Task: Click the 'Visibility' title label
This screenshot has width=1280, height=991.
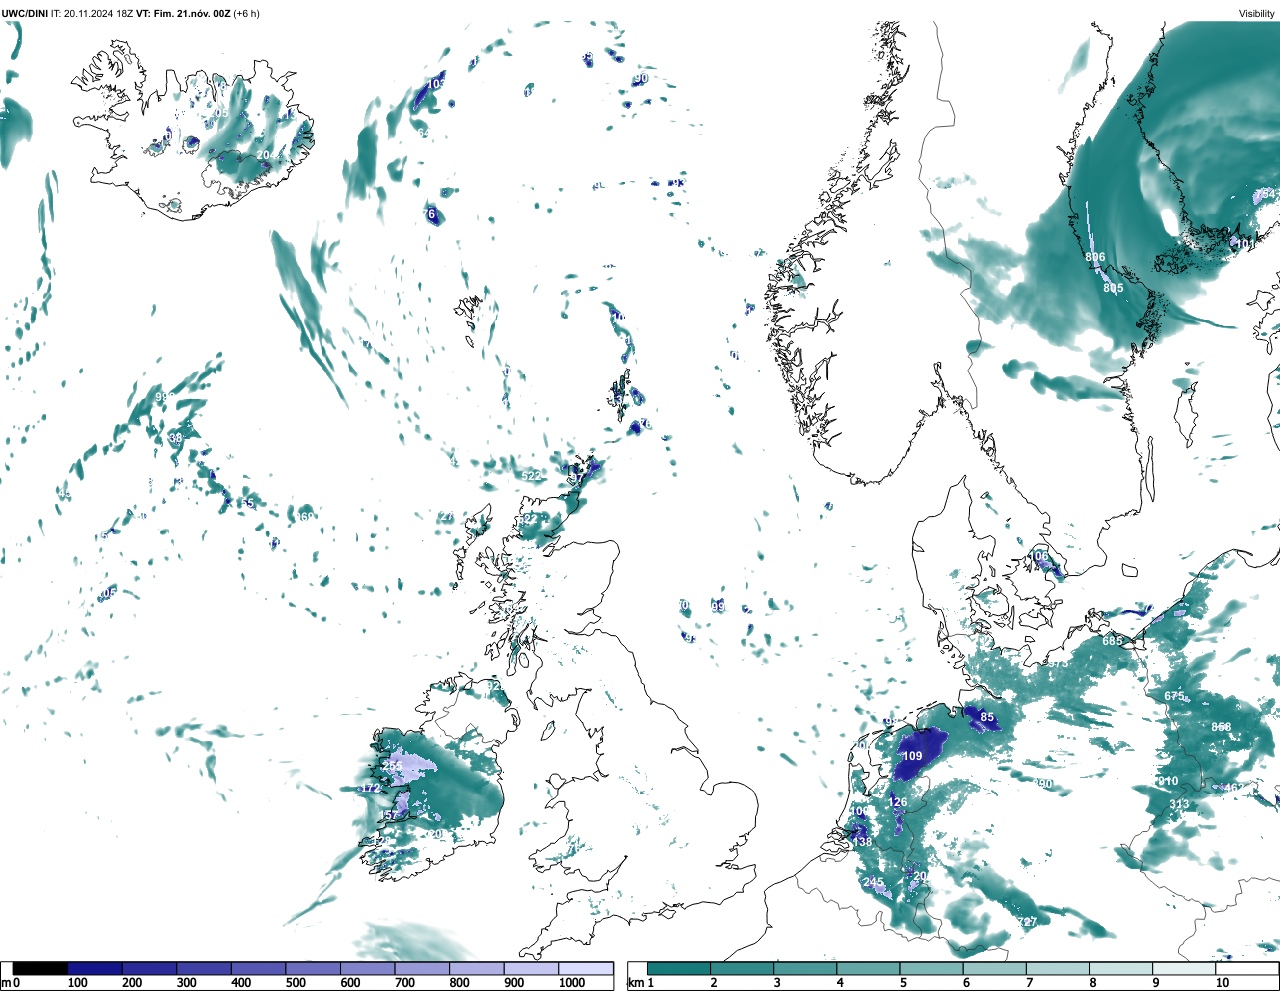Action: point(1257,13)
